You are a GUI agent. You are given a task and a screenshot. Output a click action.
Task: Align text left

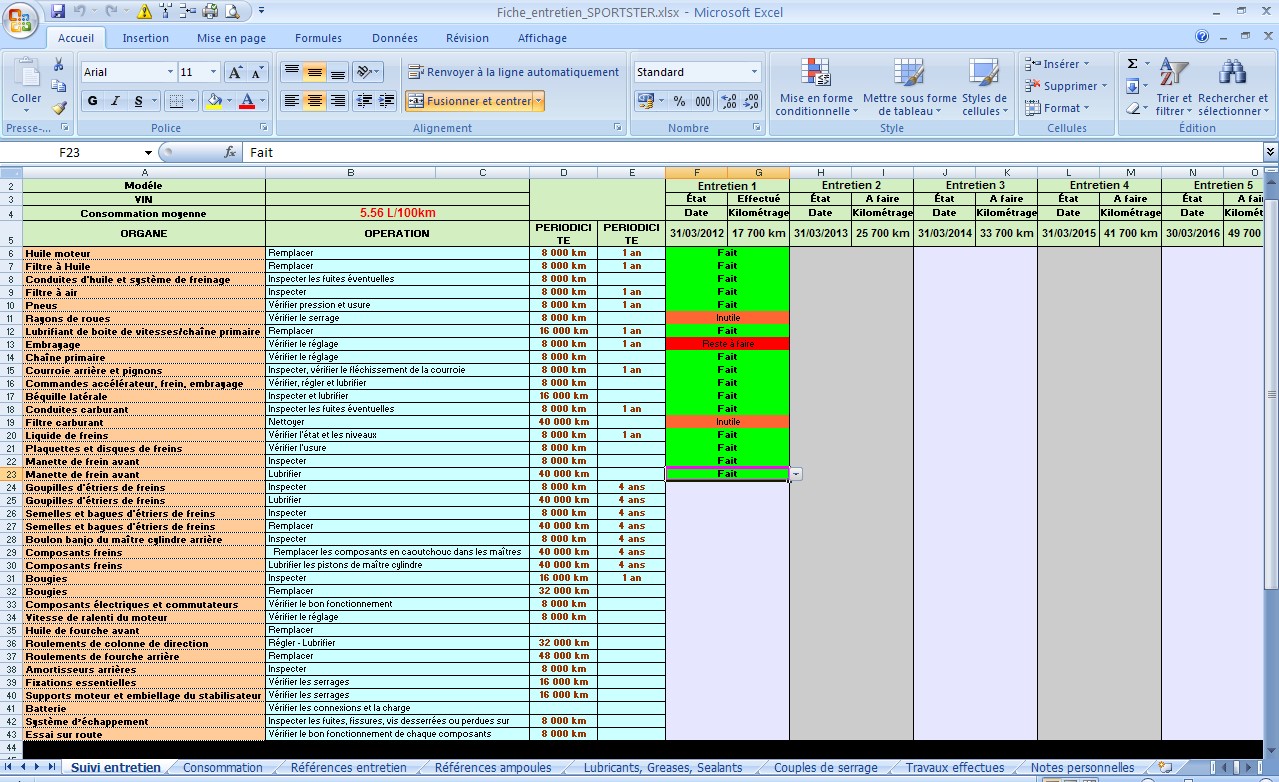tap(292, 101)
